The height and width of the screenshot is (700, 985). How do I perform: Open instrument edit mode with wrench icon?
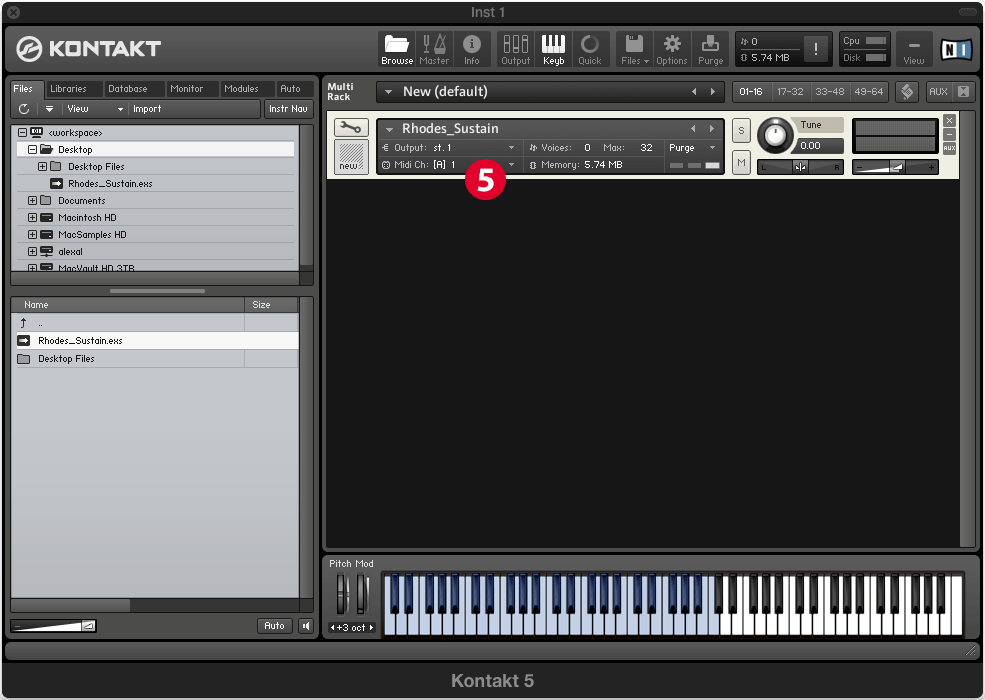click(x=351, y=128)
